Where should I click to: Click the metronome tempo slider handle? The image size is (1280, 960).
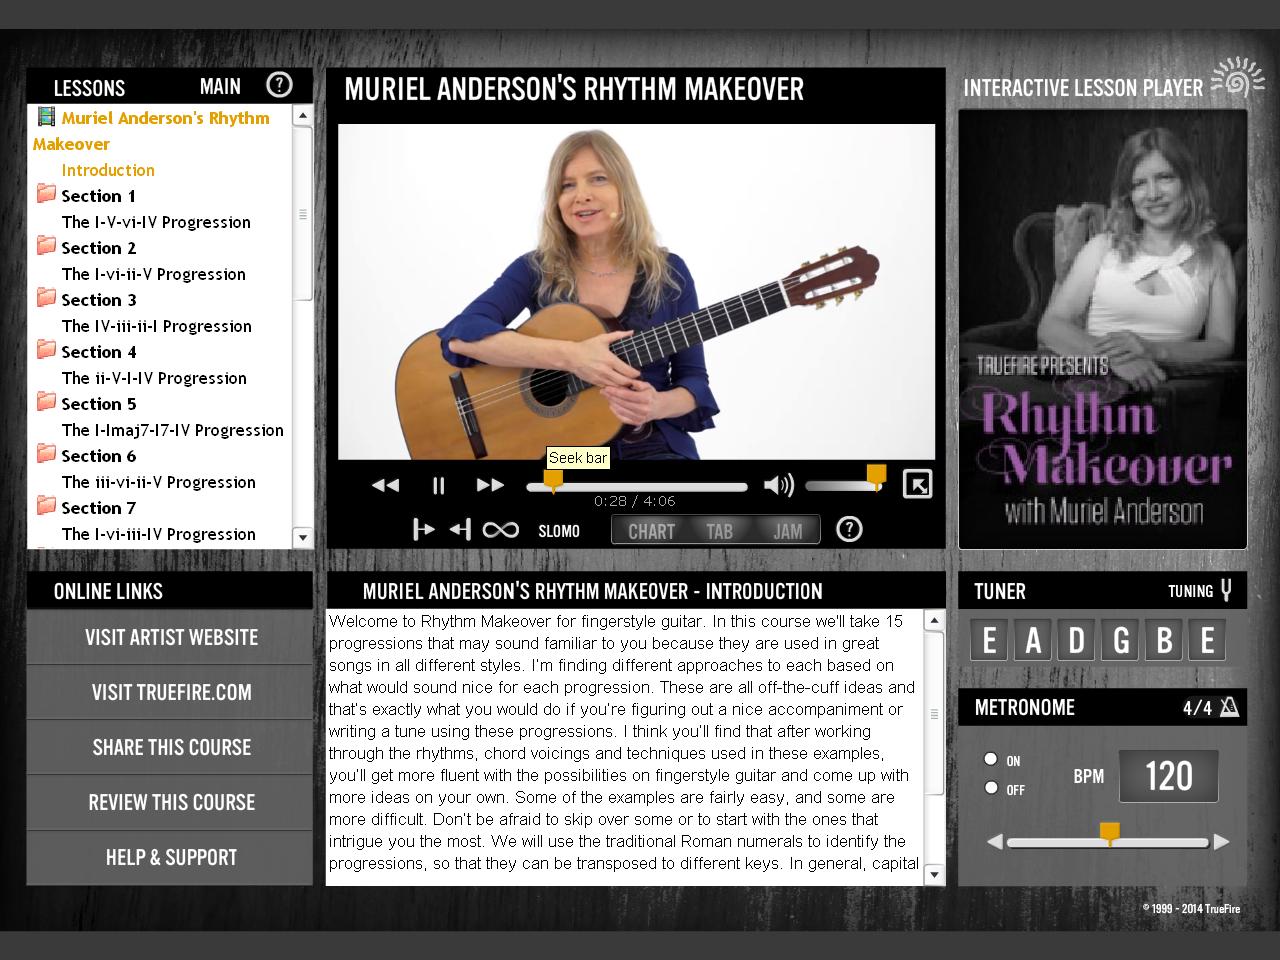point(1109,834)
